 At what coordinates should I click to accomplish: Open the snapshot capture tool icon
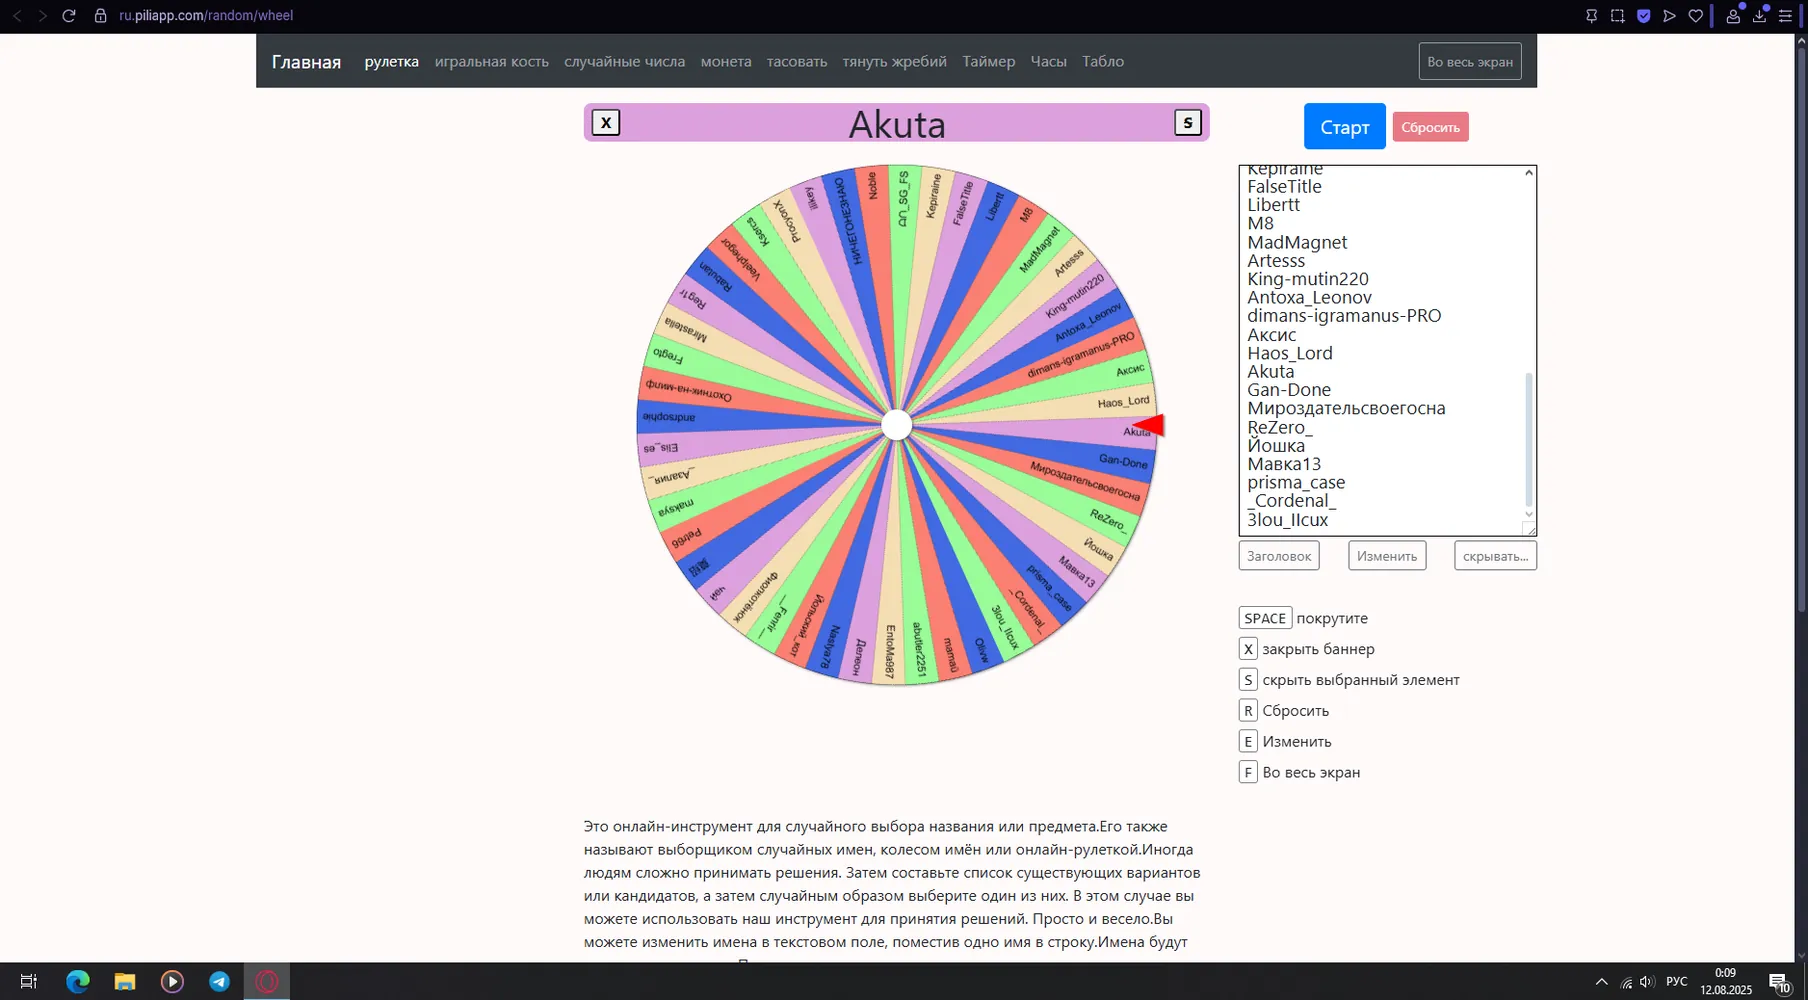(x=1617, y=16)
